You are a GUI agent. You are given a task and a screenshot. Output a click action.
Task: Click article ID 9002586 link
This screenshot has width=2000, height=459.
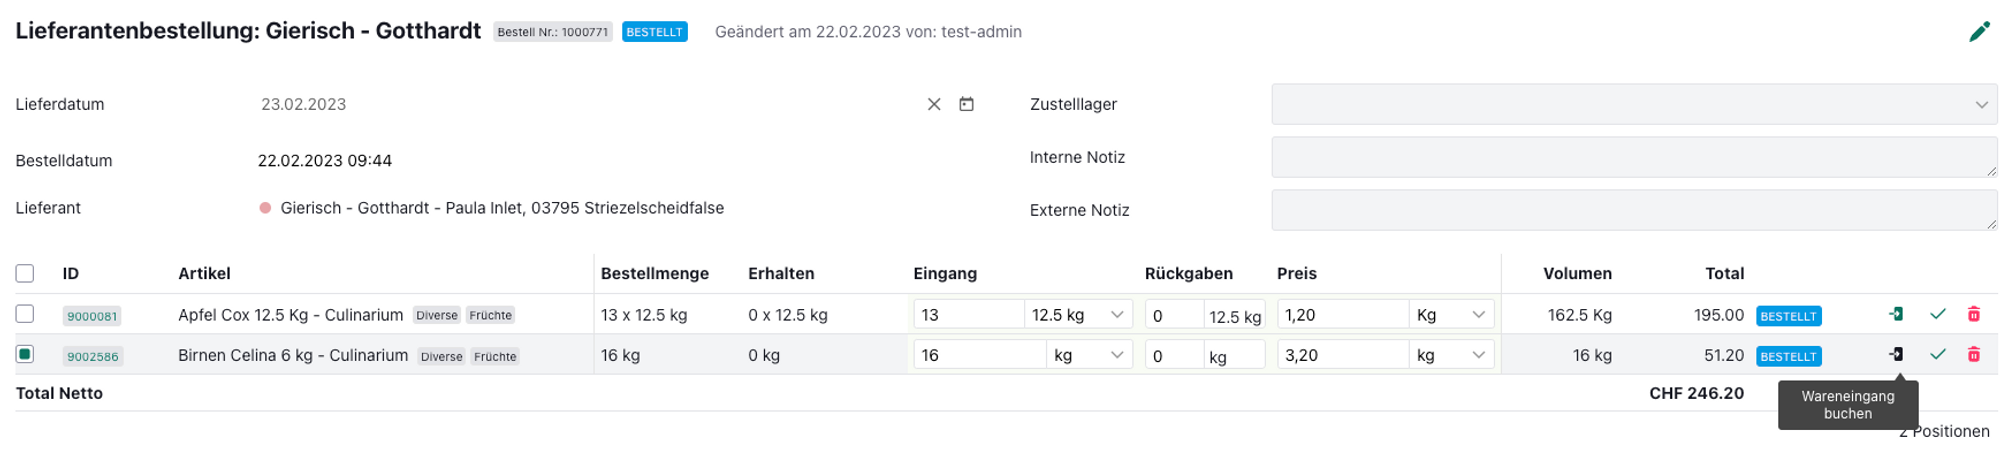point(92,356)
